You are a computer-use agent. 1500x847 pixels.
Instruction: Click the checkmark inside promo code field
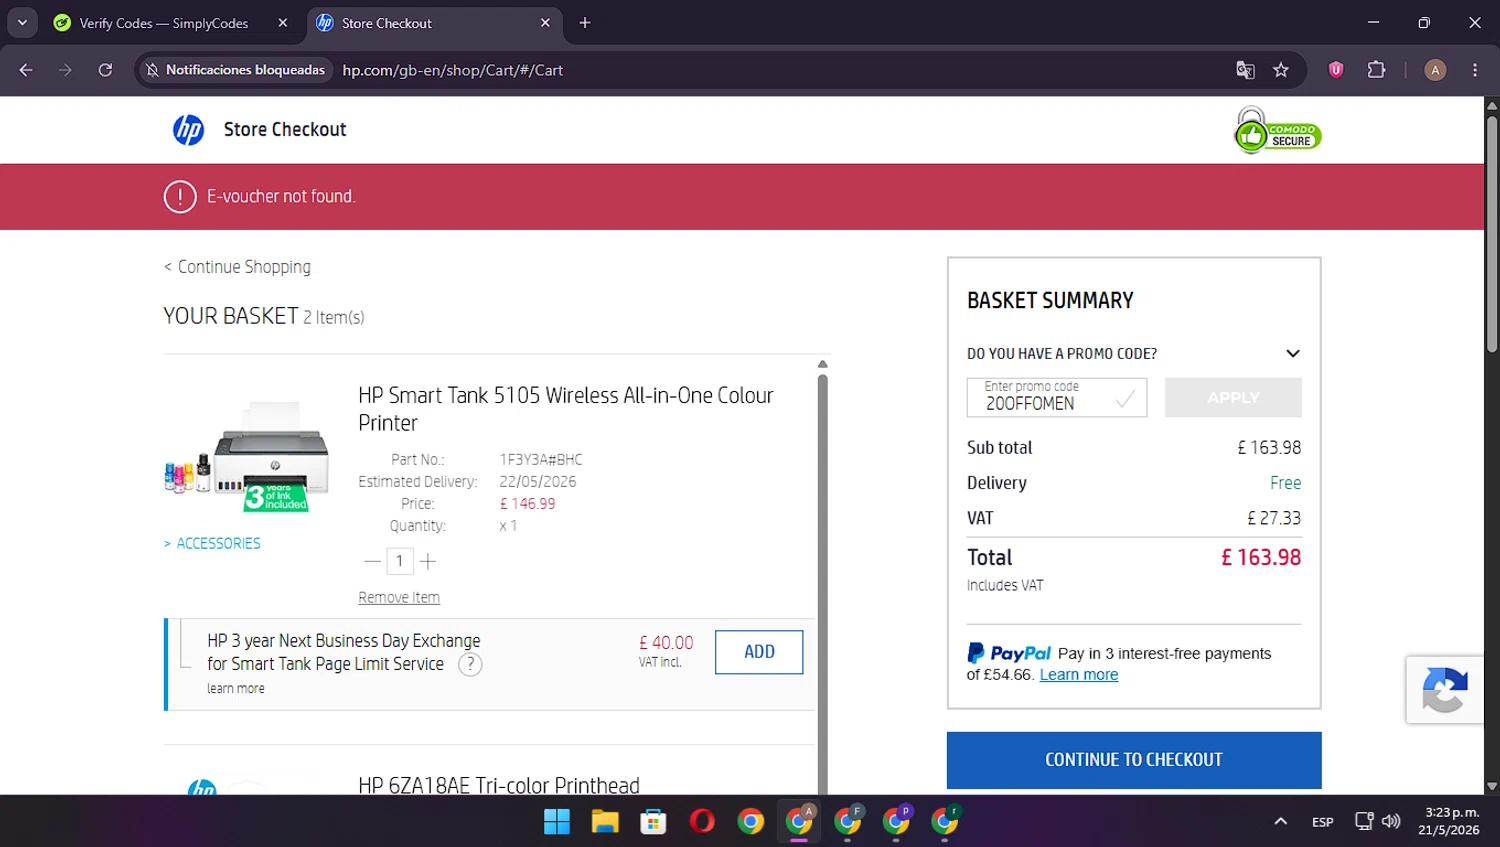pyautogui.click(x=1125, y=399)
